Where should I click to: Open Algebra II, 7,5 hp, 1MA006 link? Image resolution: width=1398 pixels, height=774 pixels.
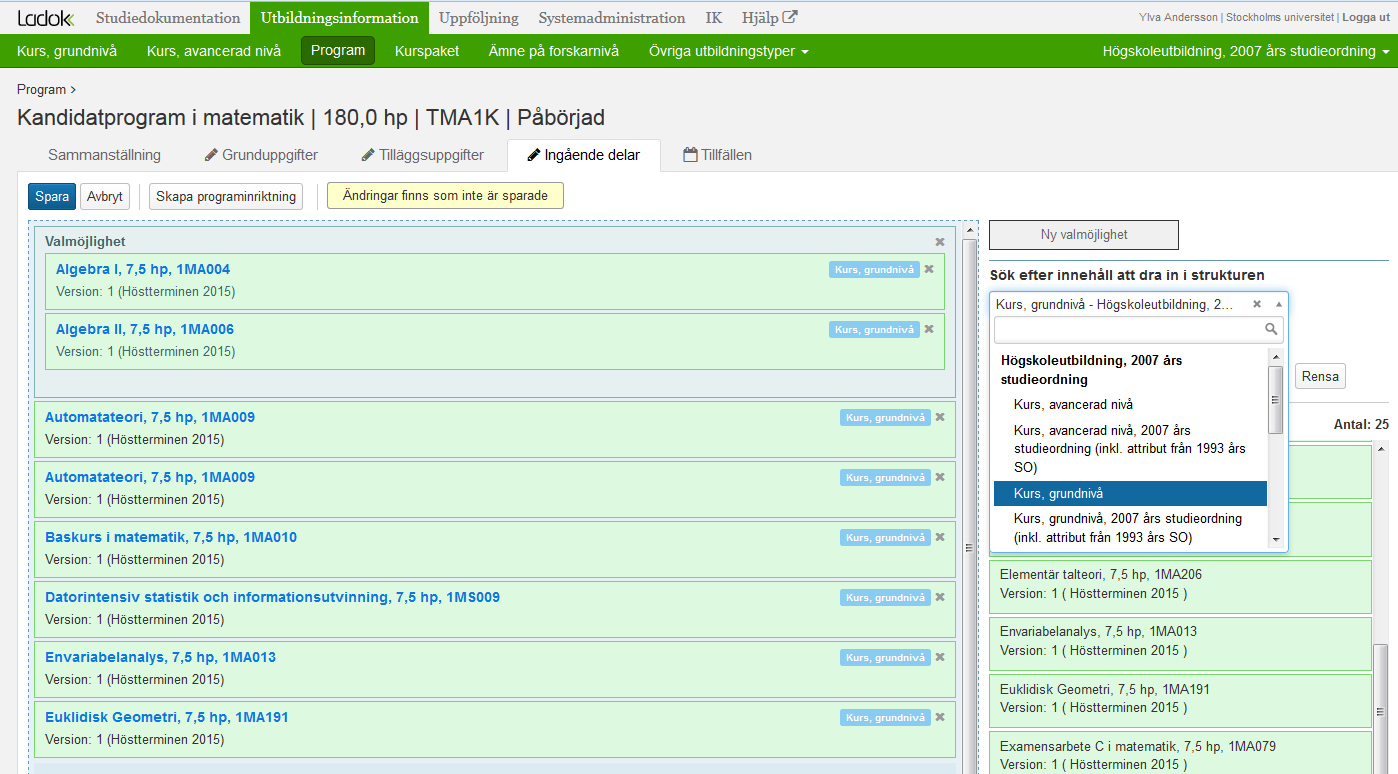[x=145, y=329]
